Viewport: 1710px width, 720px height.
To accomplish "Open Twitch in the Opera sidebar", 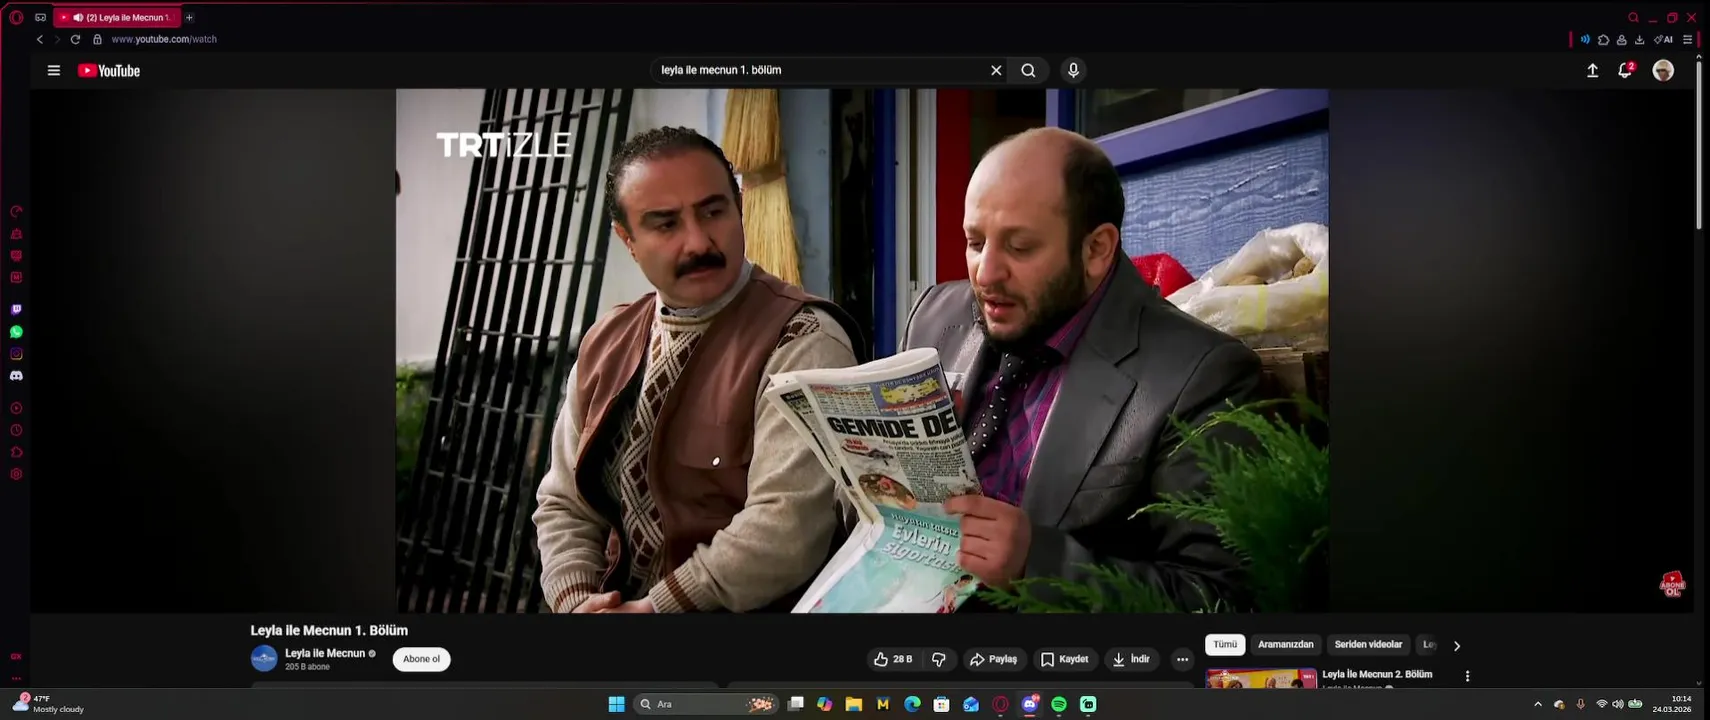I will pos(16,310).
